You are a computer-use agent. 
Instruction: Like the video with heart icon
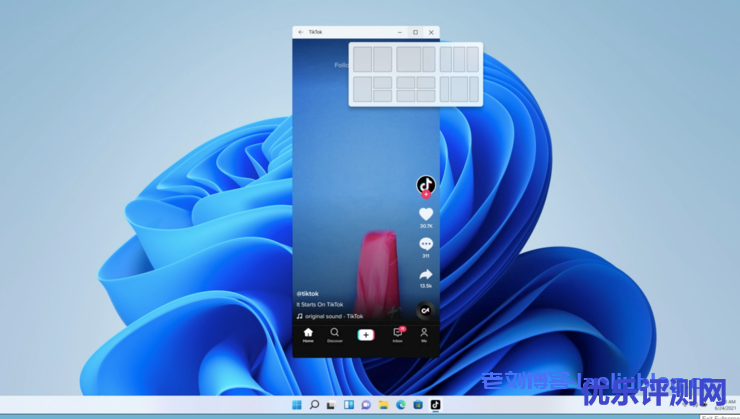click(x=426, y=214)
